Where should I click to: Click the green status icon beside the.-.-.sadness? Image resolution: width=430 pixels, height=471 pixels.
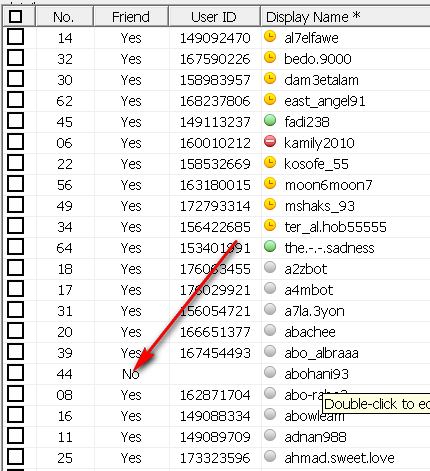click(x=270, y=246)
